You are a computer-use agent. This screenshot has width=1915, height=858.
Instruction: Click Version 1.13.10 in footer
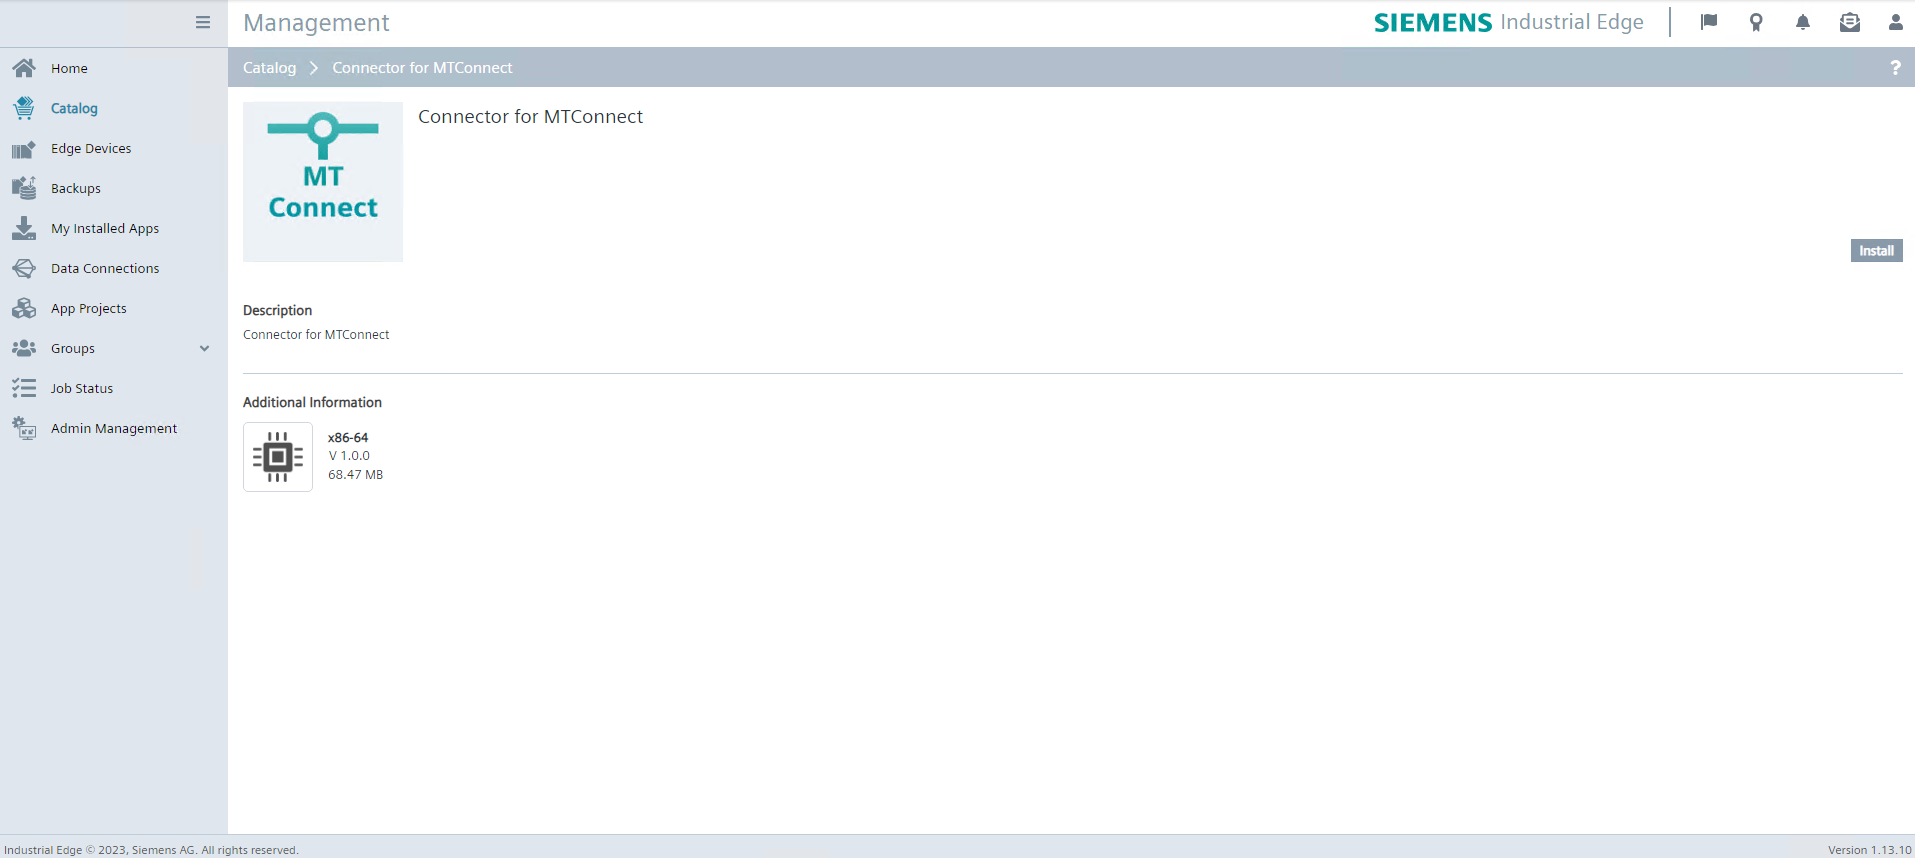[1869, 850]
